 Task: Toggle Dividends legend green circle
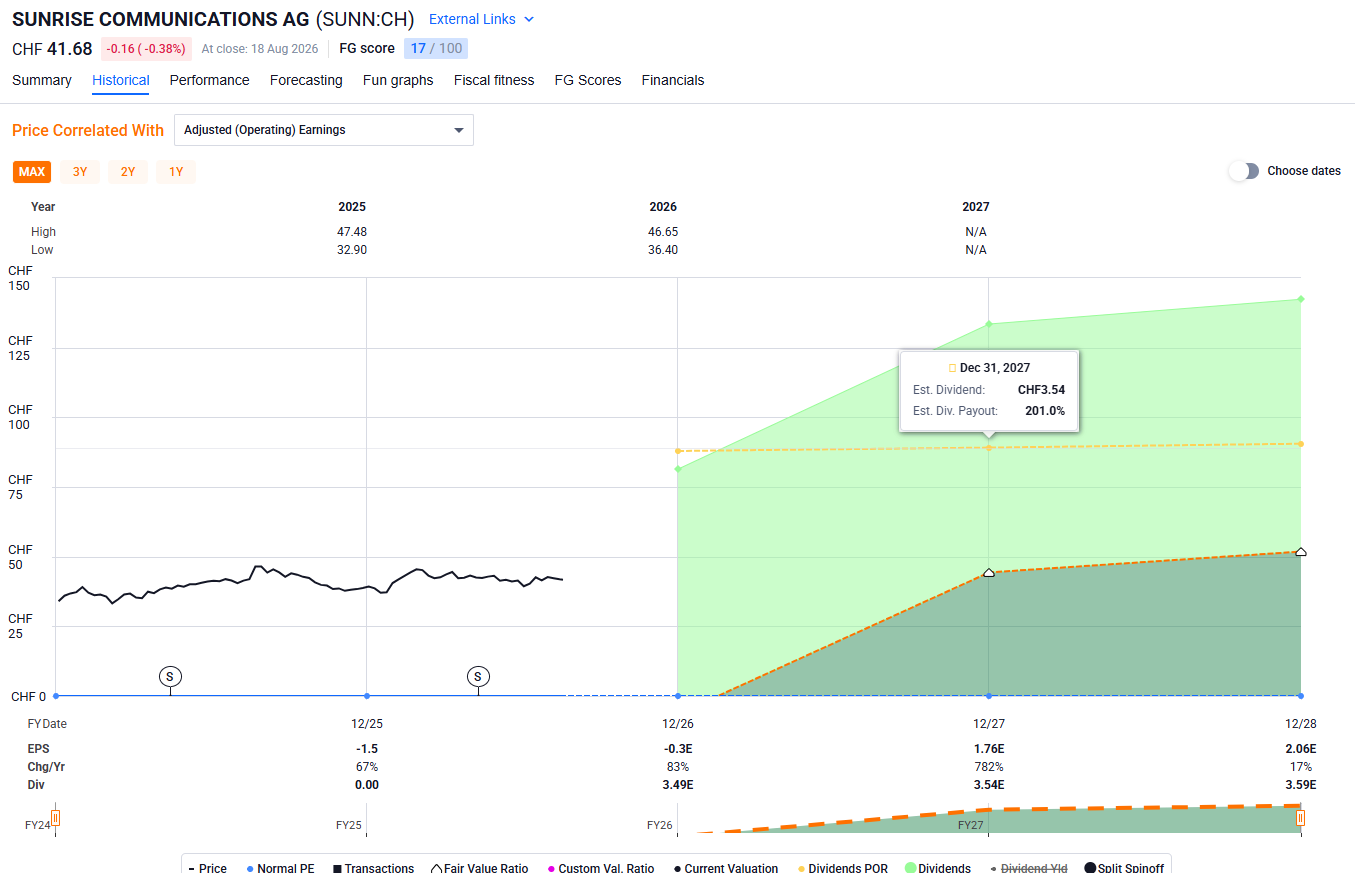940,868
